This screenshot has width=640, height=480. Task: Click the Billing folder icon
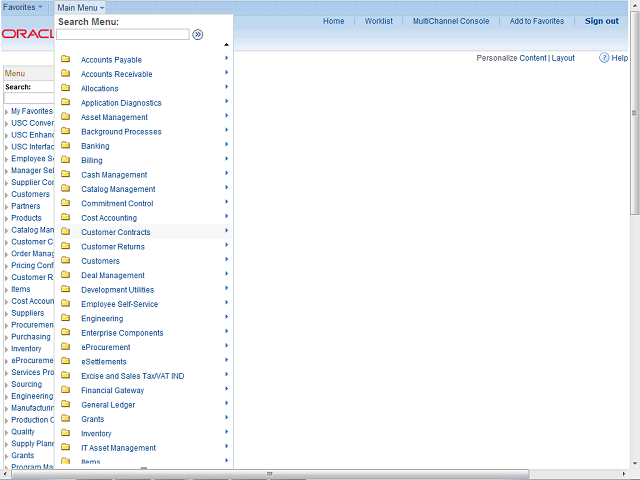pyautogui.click(x=65, y=160)
